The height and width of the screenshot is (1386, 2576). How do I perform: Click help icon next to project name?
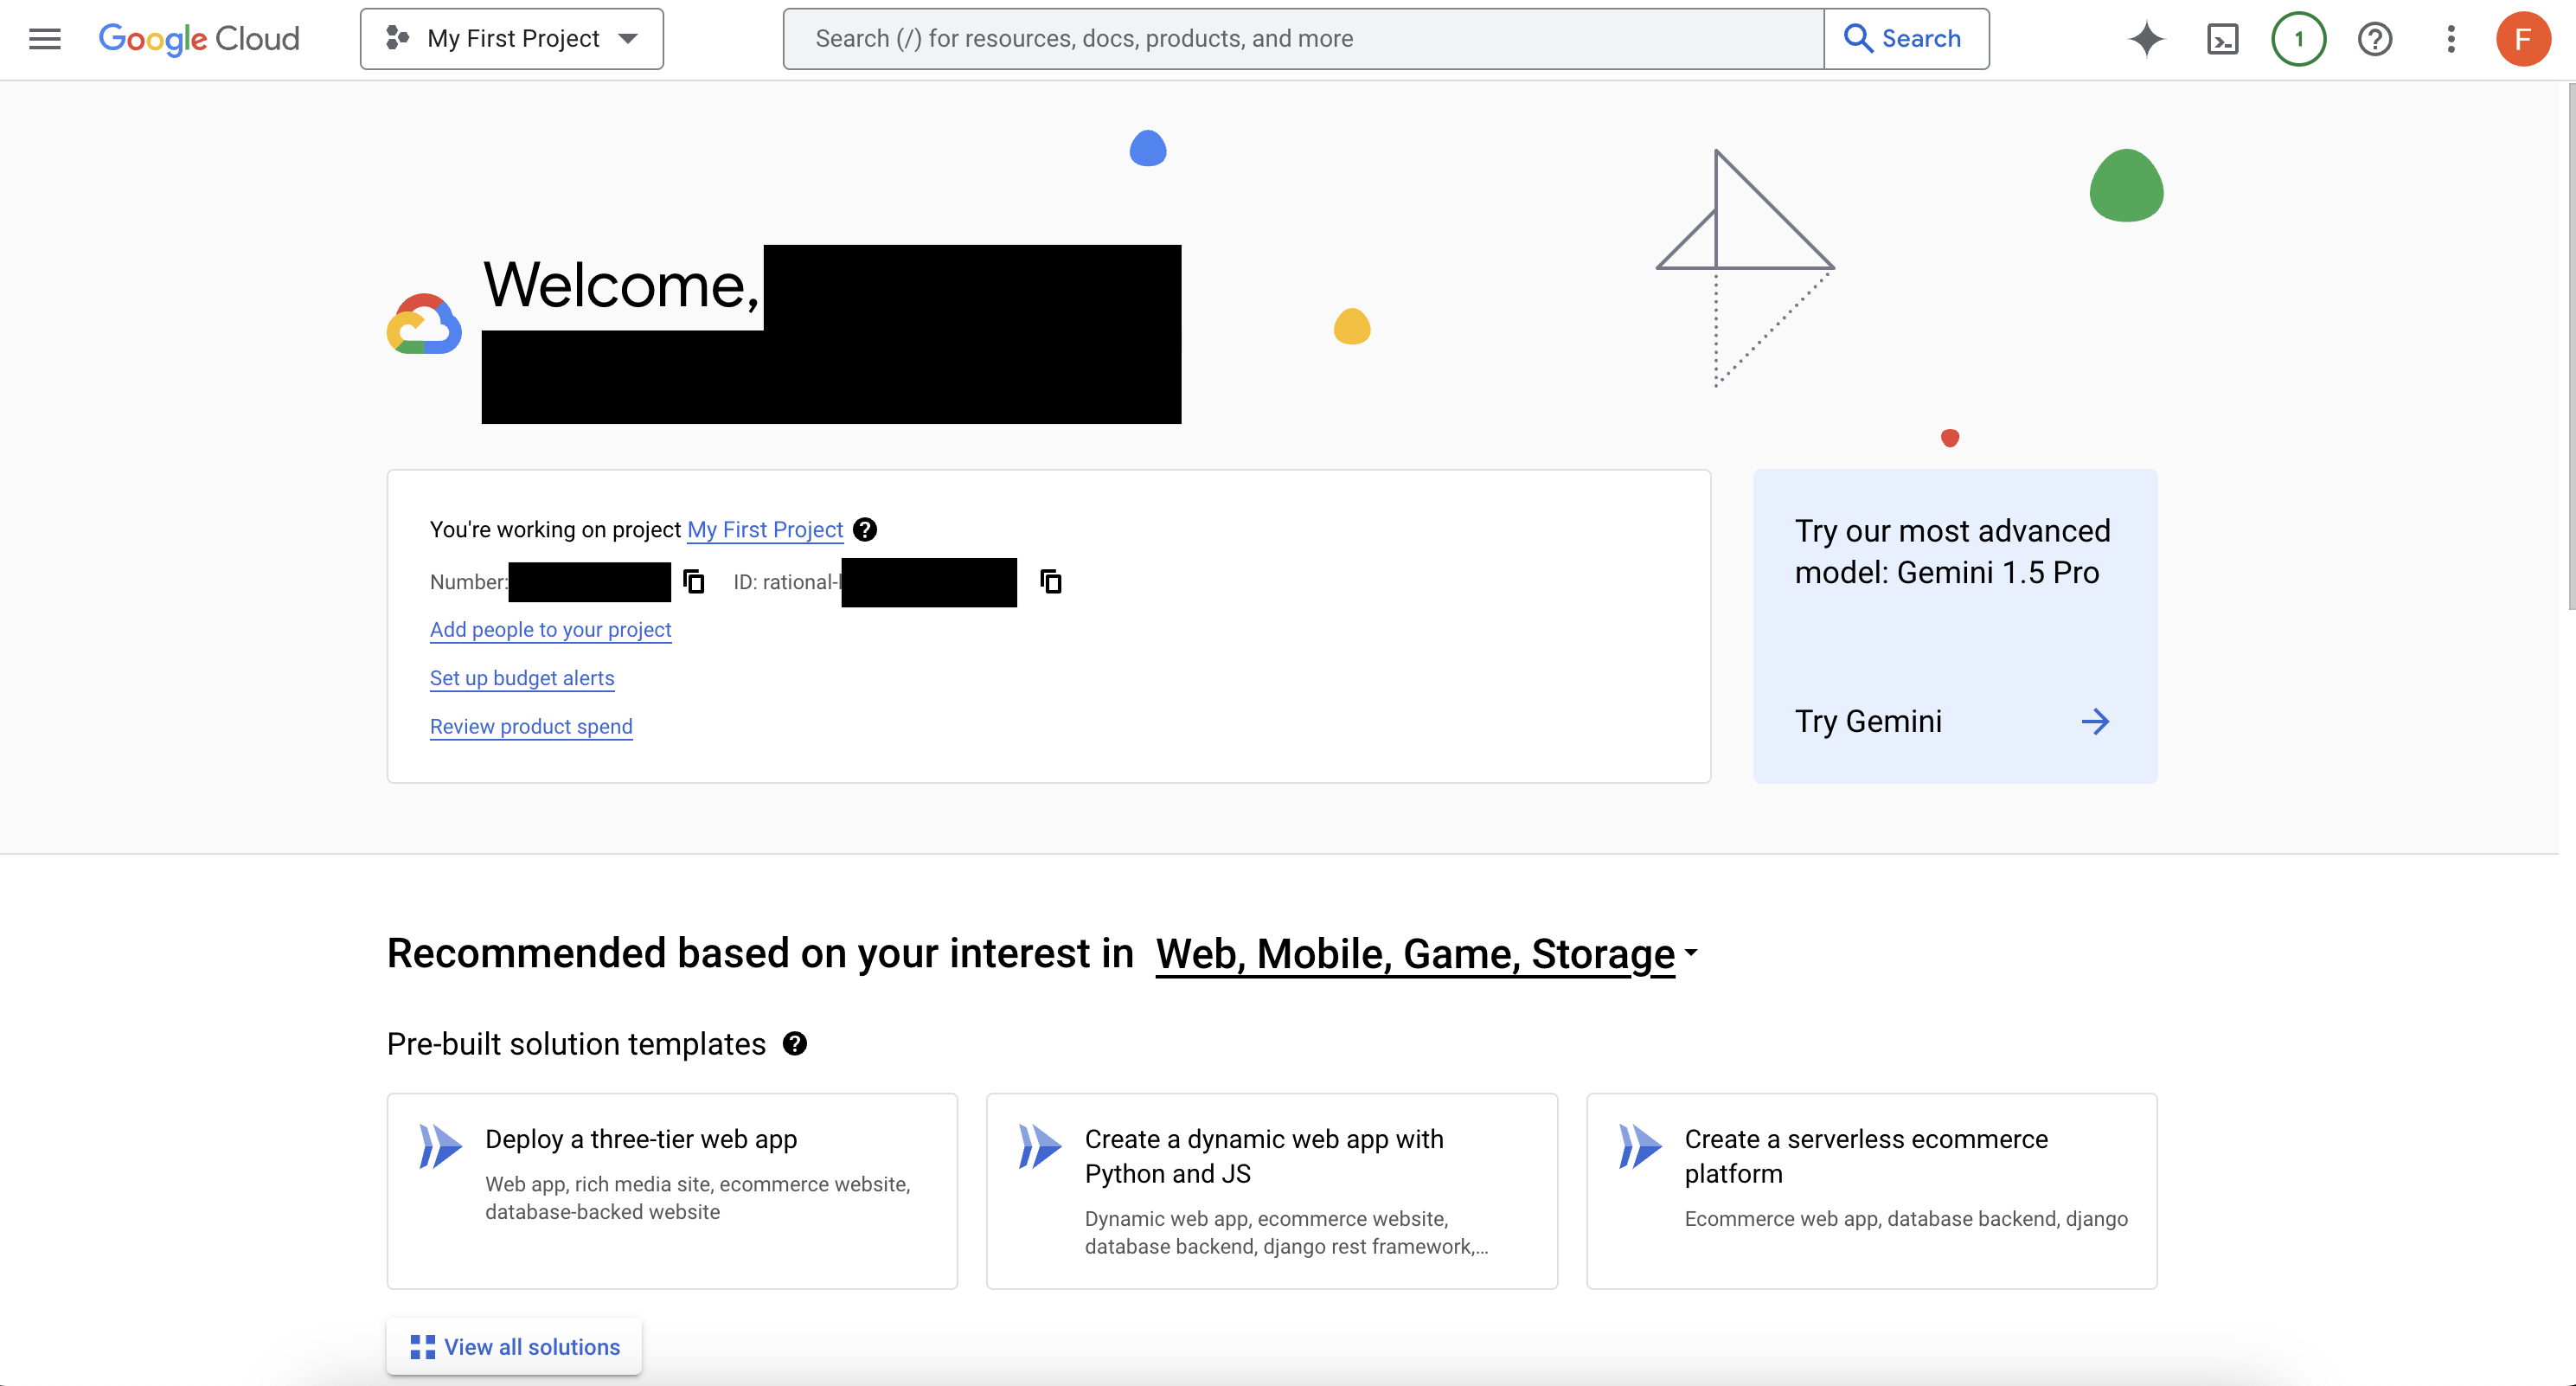[x=865, y=529]
